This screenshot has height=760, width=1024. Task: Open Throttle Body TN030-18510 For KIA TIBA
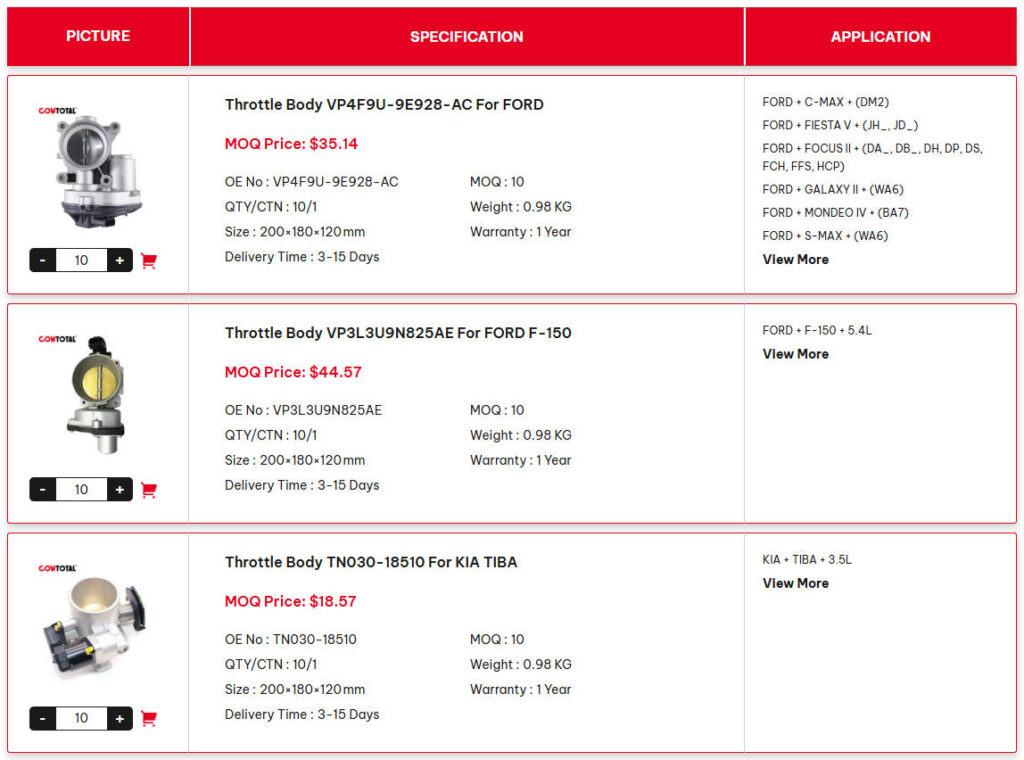point(371,562)
